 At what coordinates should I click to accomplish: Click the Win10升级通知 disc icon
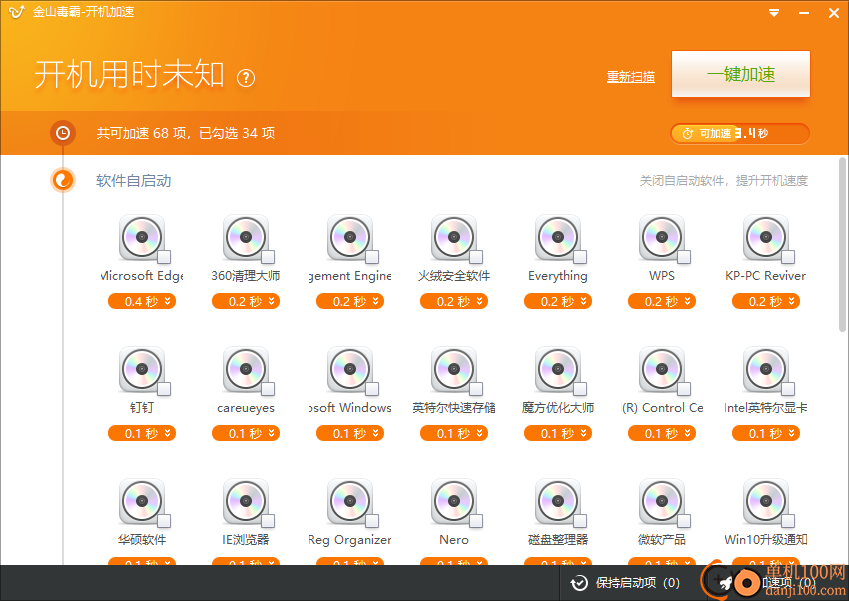(x=766, y=501)
